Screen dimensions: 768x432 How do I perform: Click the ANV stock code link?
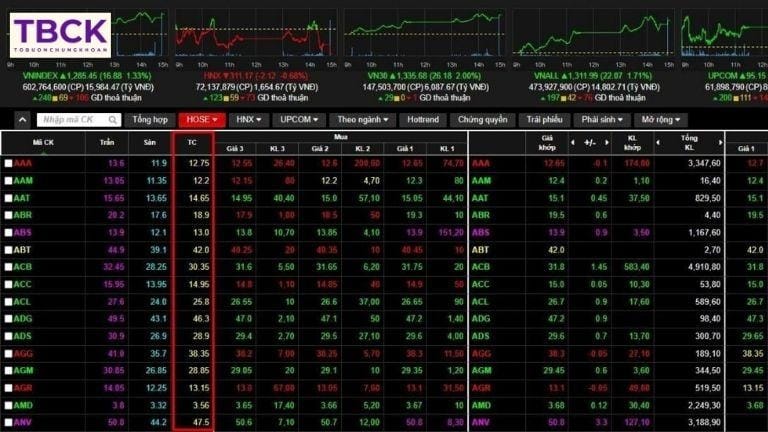click(23, 423)
